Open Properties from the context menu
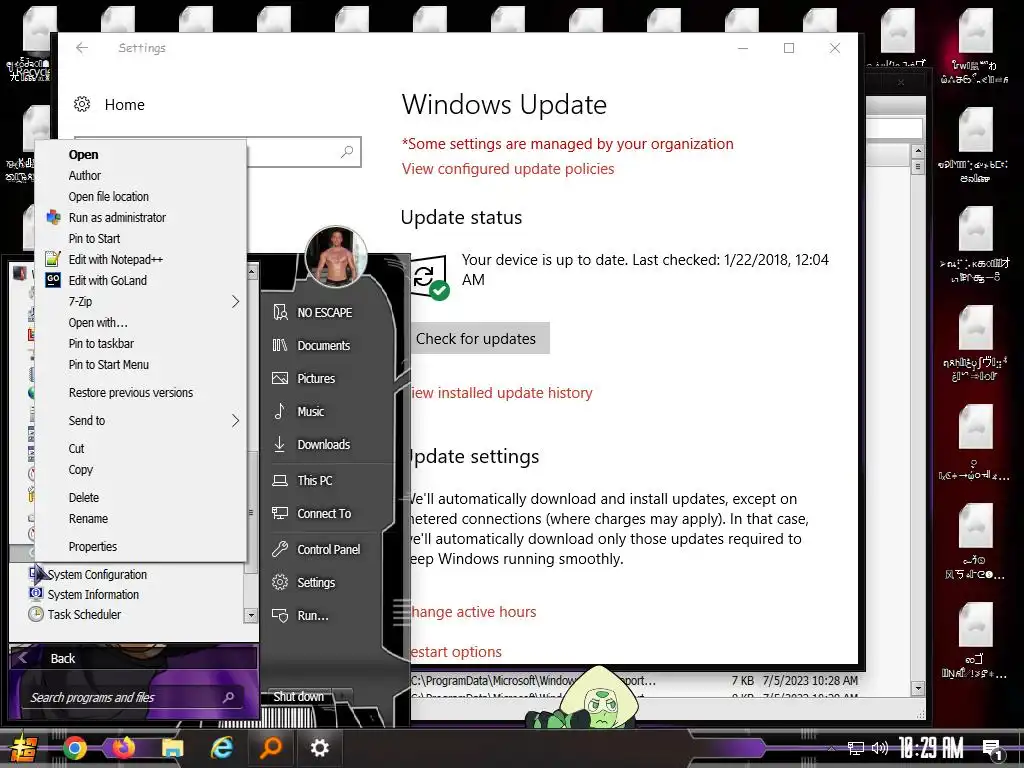The image size is (1024, 768). click(140, 547)
